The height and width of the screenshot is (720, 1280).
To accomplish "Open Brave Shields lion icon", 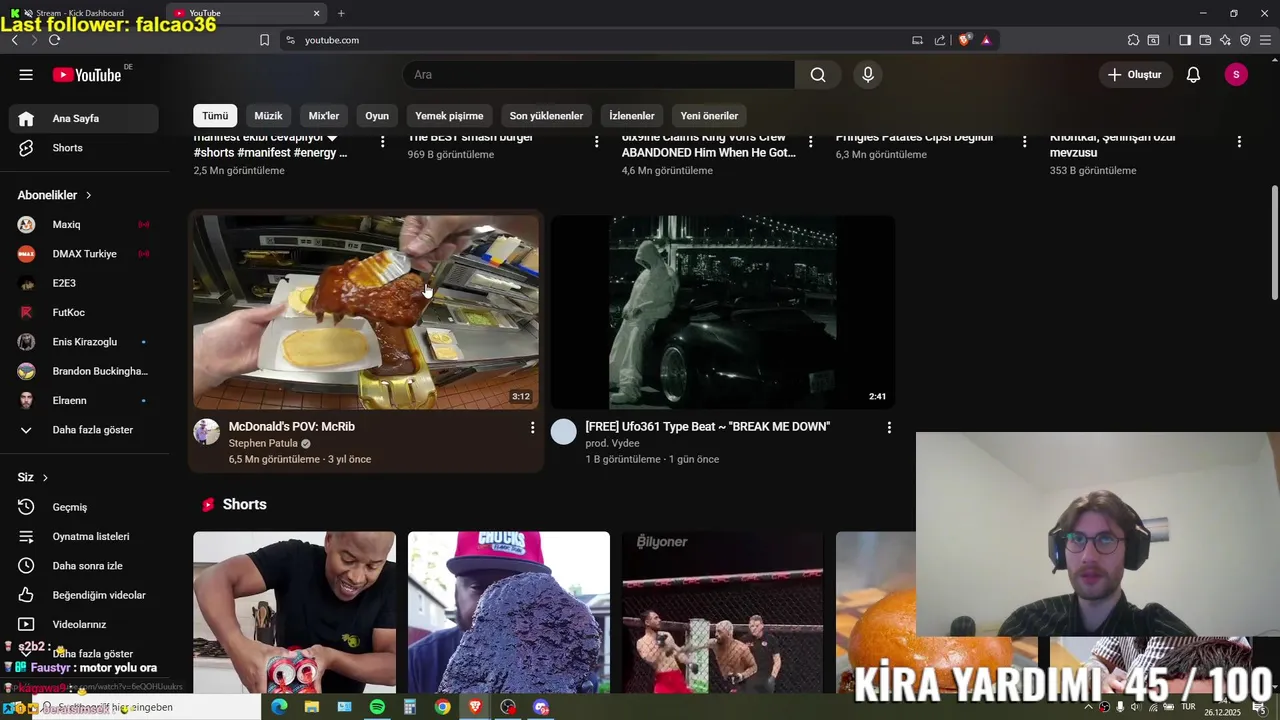I will pyautogui.click(x=965, y=40).
